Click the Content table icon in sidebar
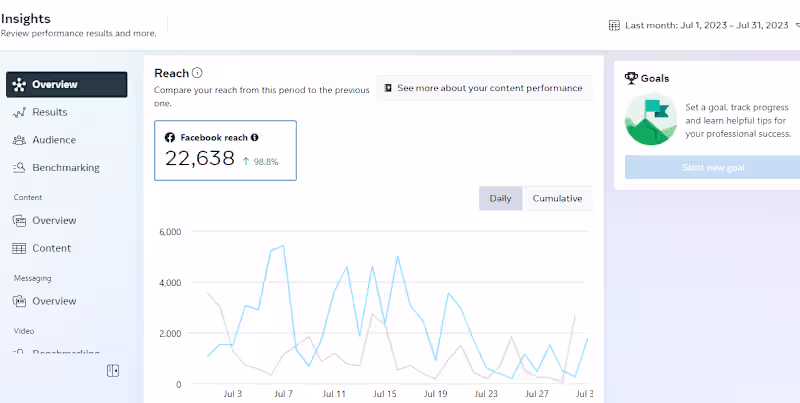This screenshot has width=800, height=403. click(19, 248)
